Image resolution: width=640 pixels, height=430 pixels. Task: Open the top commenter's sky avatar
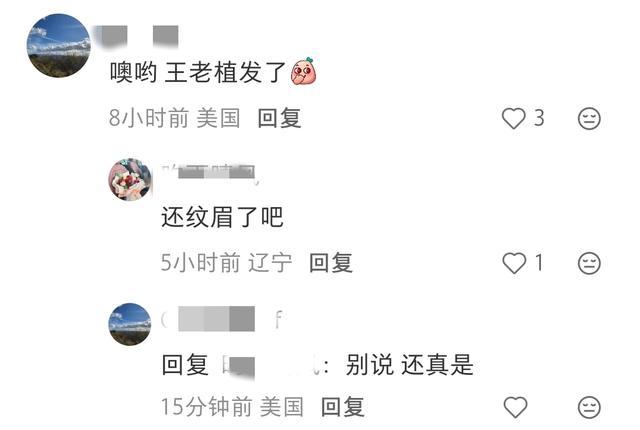pos(58,45)
